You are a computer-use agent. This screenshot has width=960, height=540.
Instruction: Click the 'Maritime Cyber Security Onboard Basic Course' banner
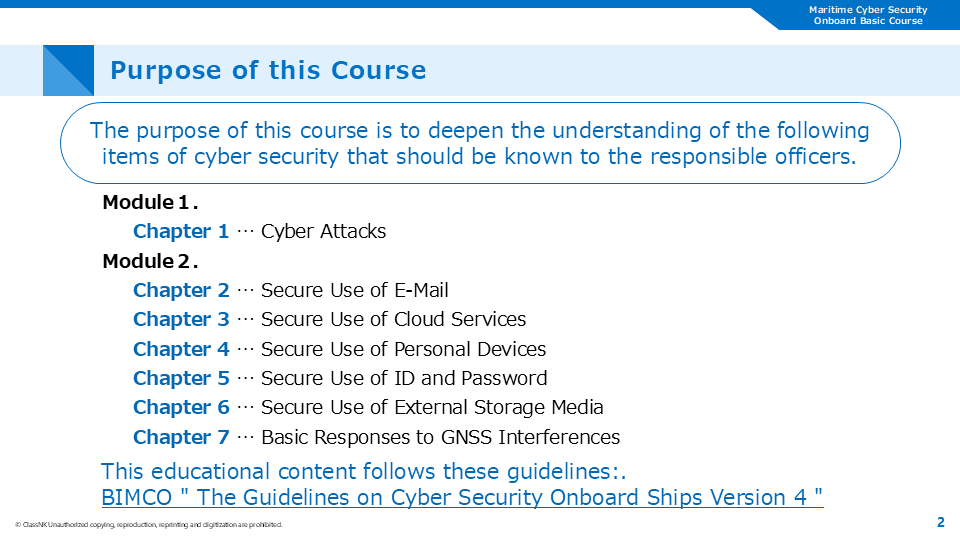(868, 15)
